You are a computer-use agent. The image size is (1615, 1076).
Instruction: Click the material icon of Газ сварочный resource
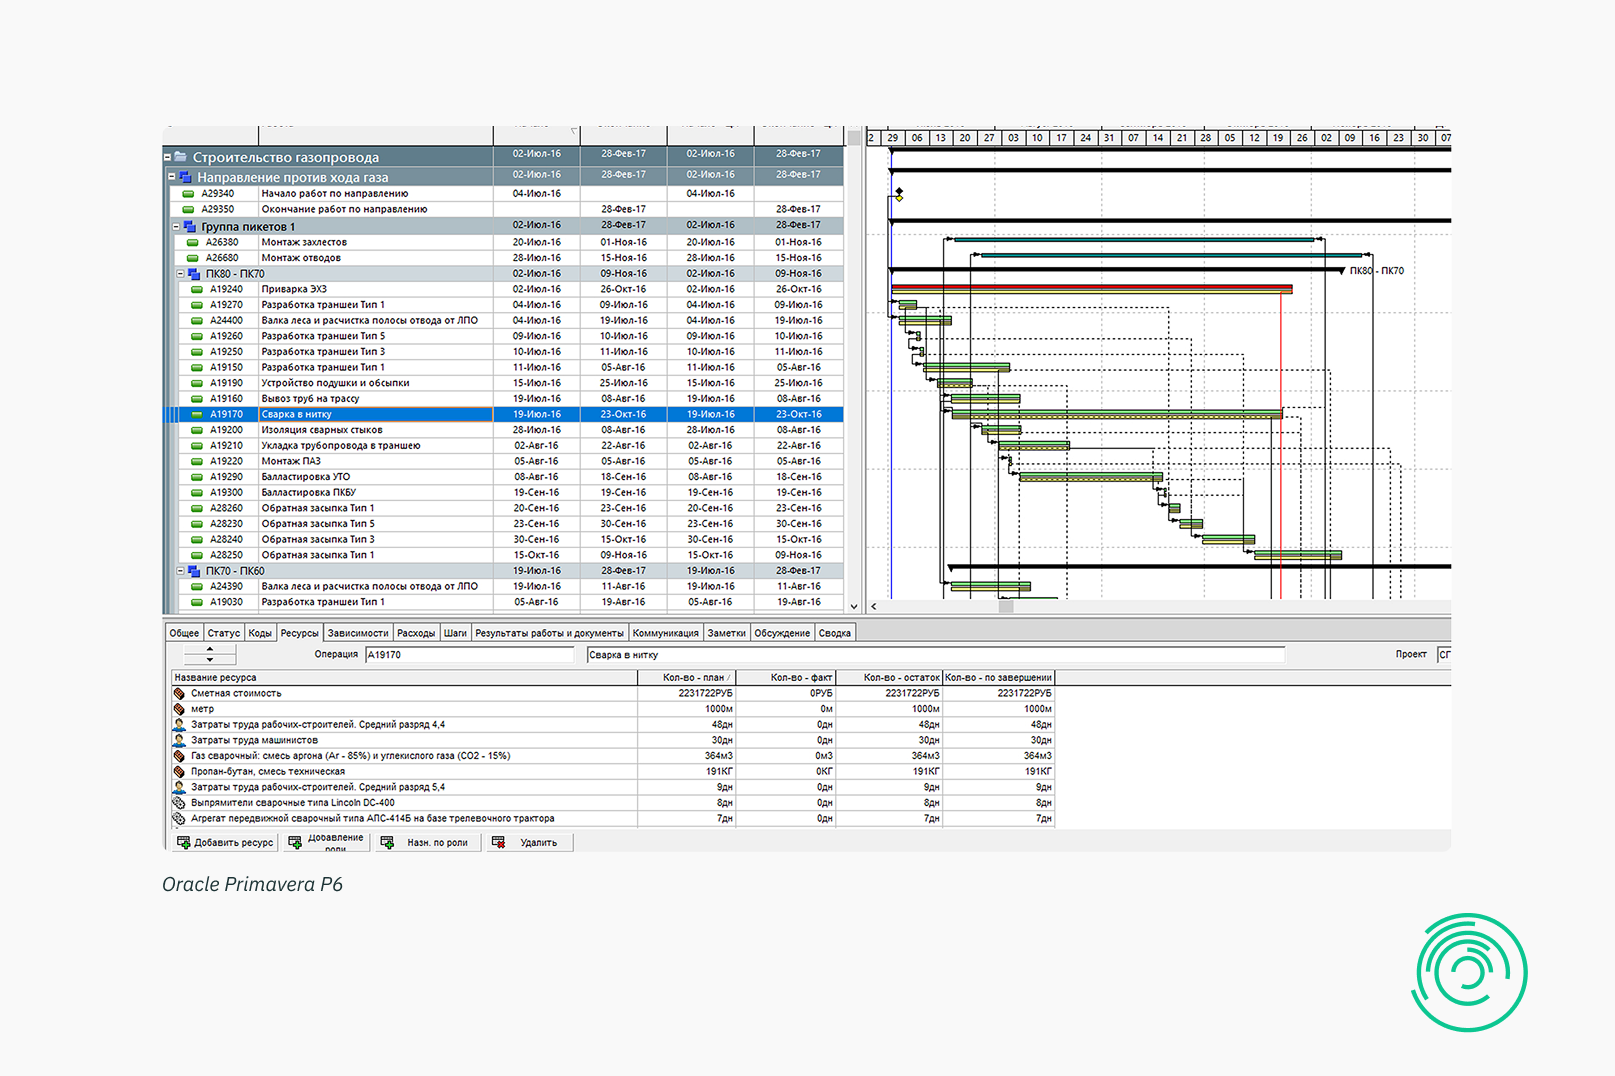[x=179, y=756]
